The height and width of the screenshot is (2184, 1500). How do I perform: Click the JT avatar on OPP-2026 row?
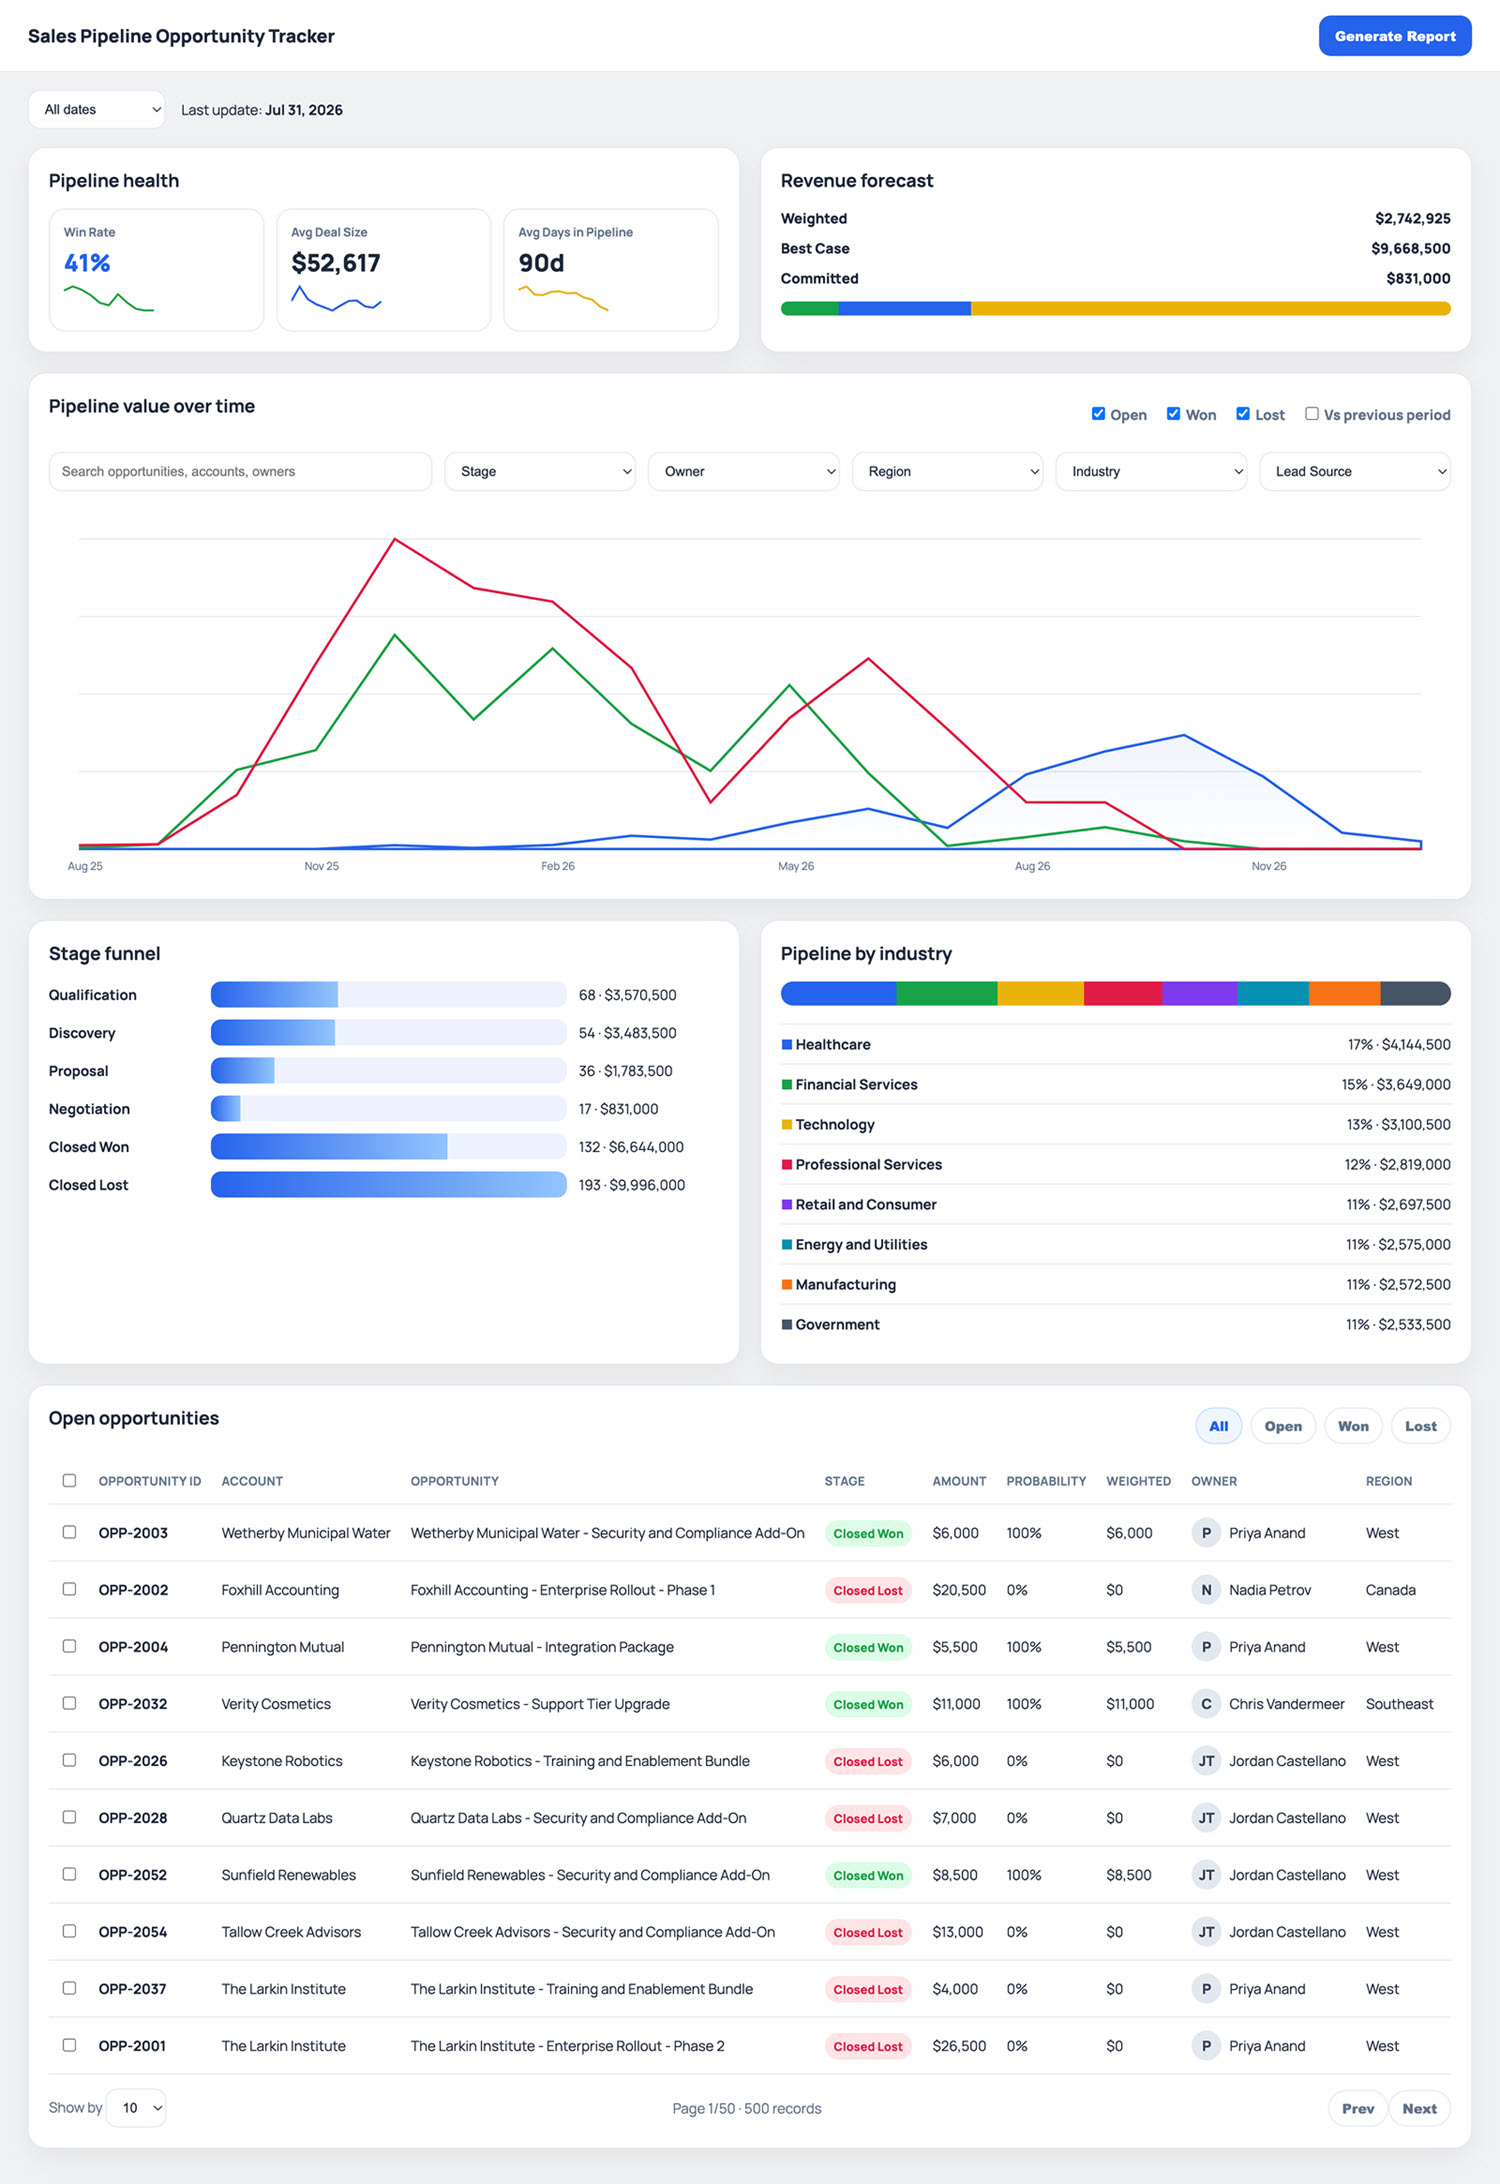(1206, 1761)
